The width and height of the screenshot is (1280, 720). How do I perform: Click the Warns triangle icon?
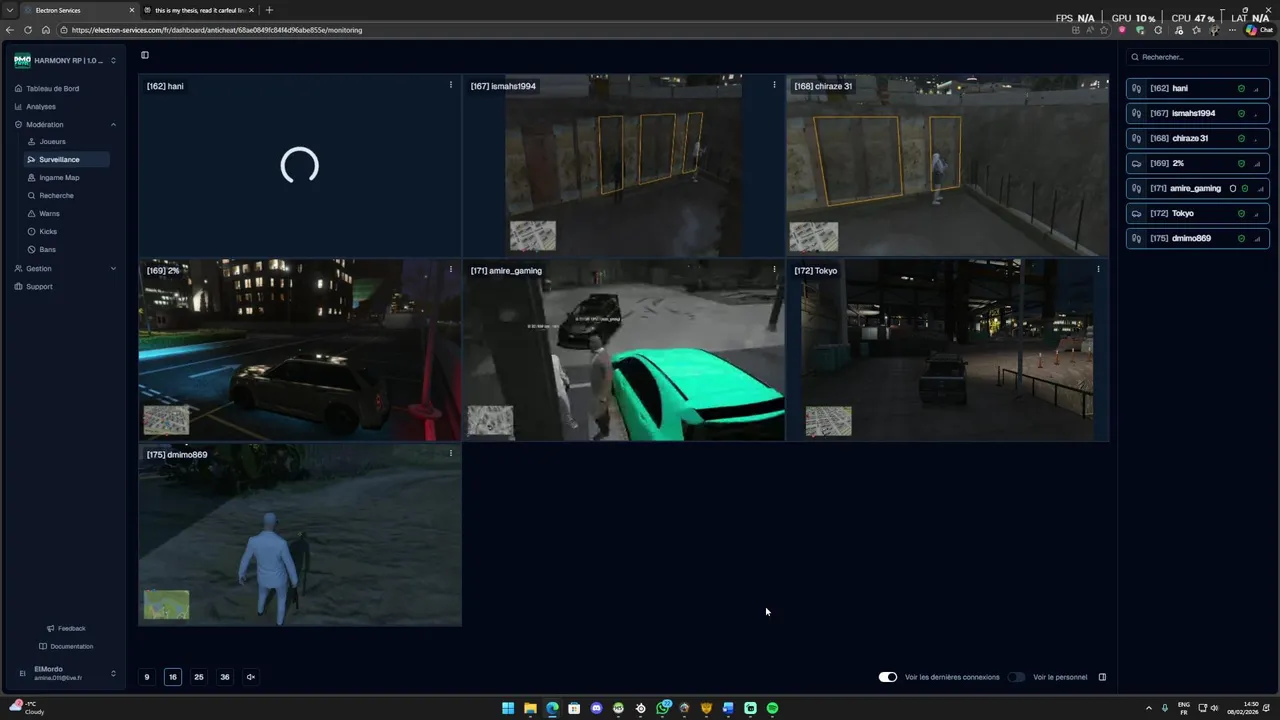pos(32,214)
